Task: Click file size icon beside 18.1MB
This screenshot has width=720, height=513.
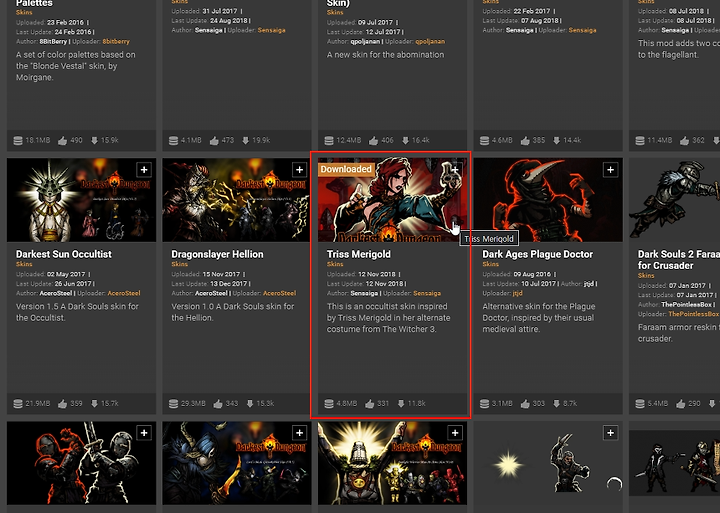Action: tap(18, 141)
